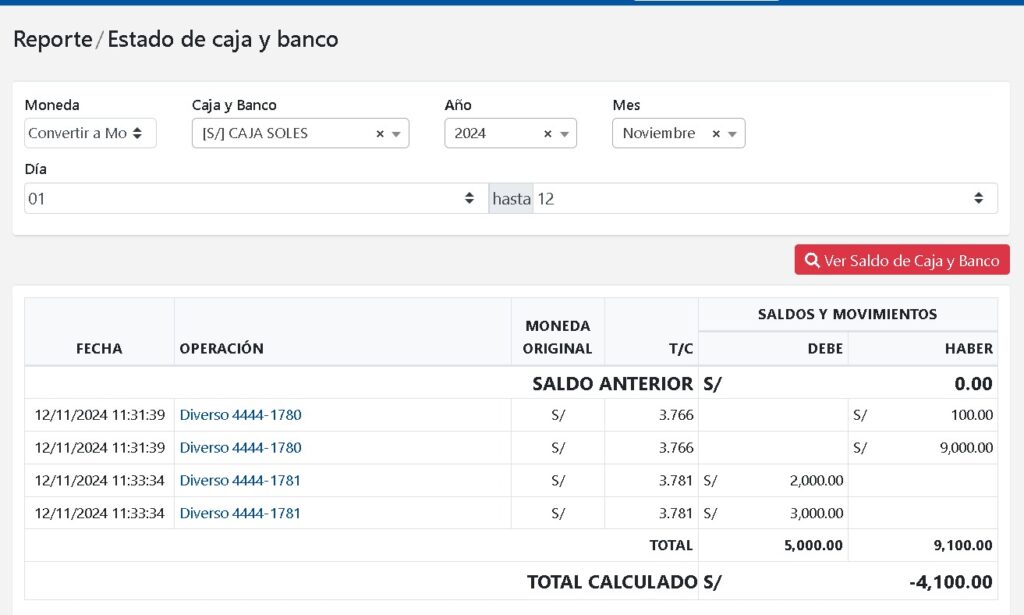This screenshot has height=615, width=1024.
Task: Click the DEBE column header
Action: pyautogui.click(x=827, y=349)
